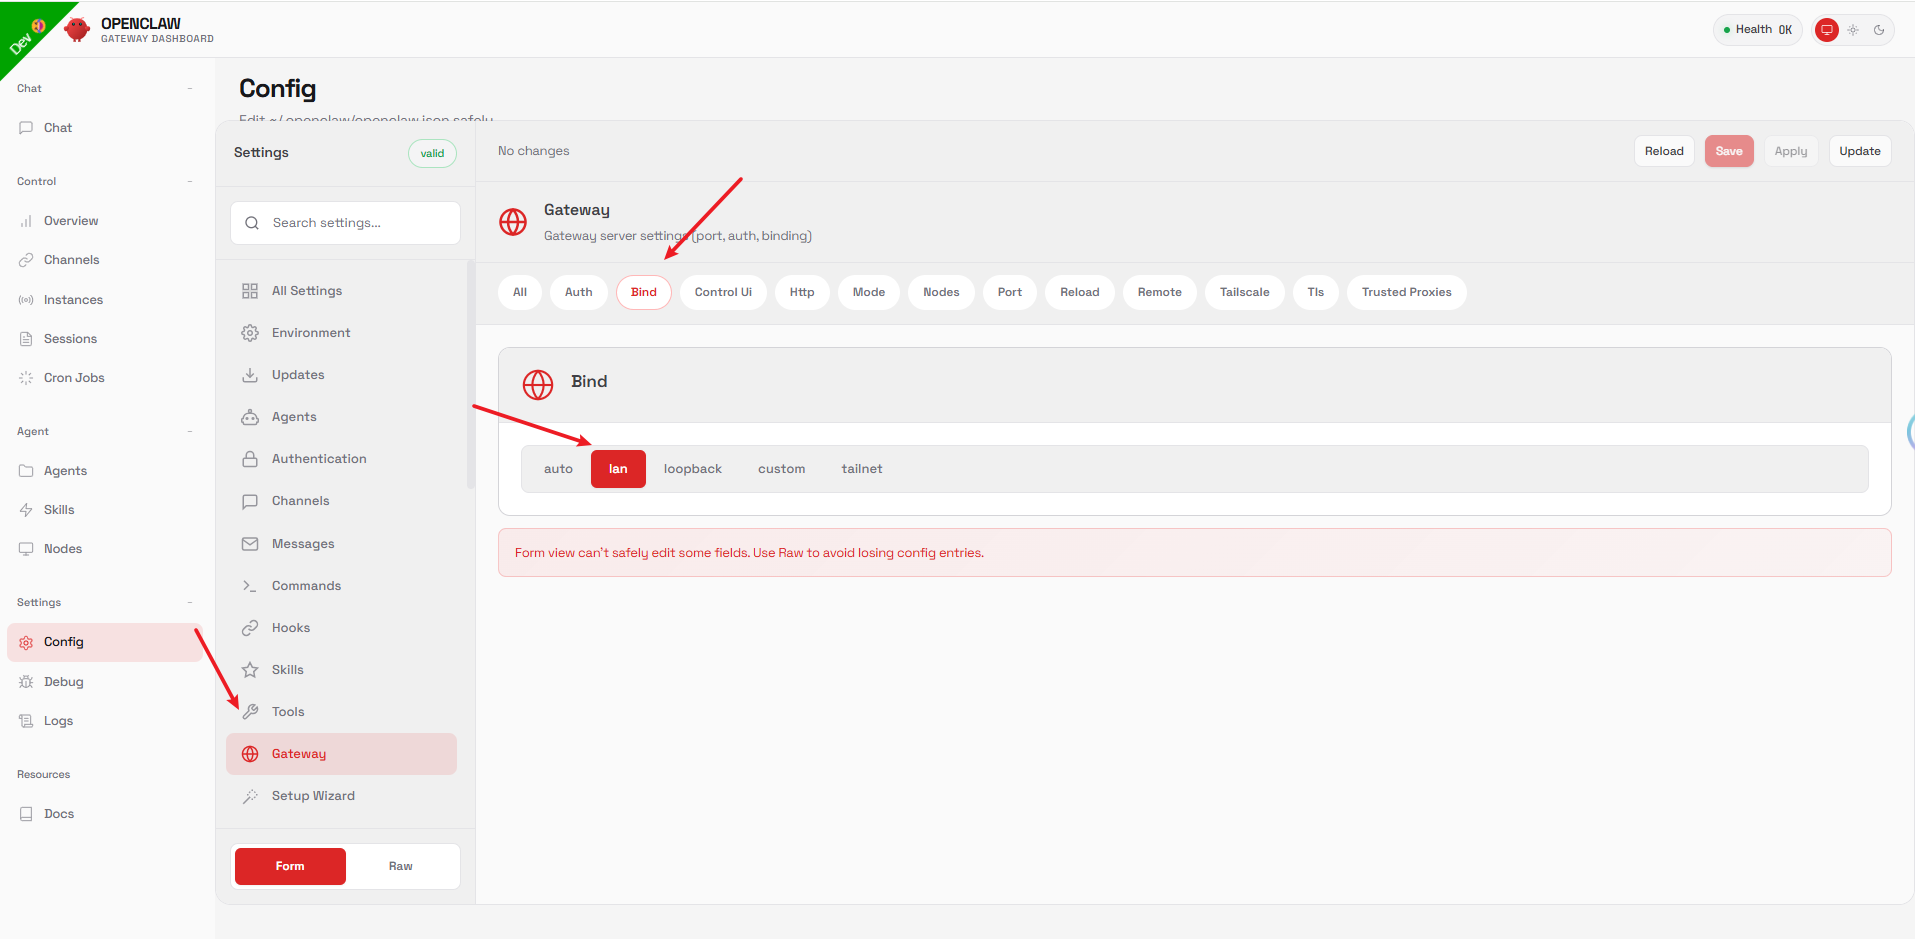
Task: Collapse the Agent sidebar group
Action: pos(189,432)
